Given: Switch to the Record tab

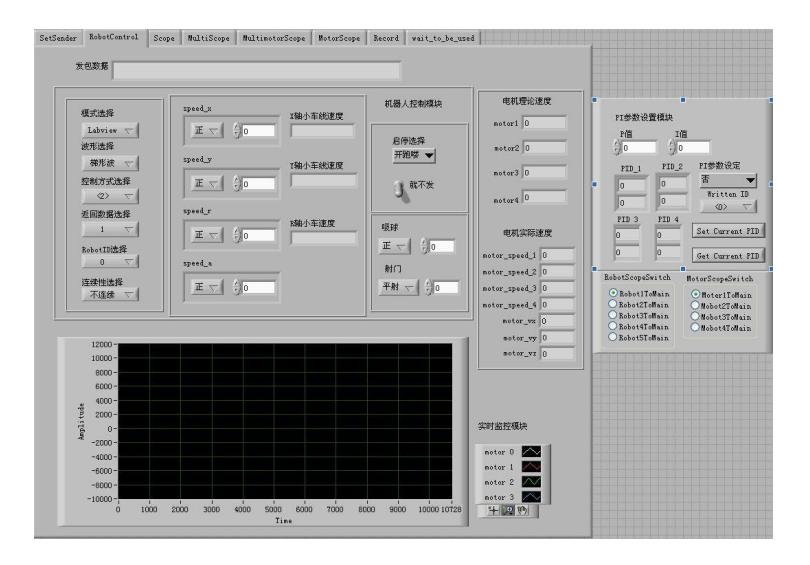Looking at the screenshot, I should tap(386, 38).
